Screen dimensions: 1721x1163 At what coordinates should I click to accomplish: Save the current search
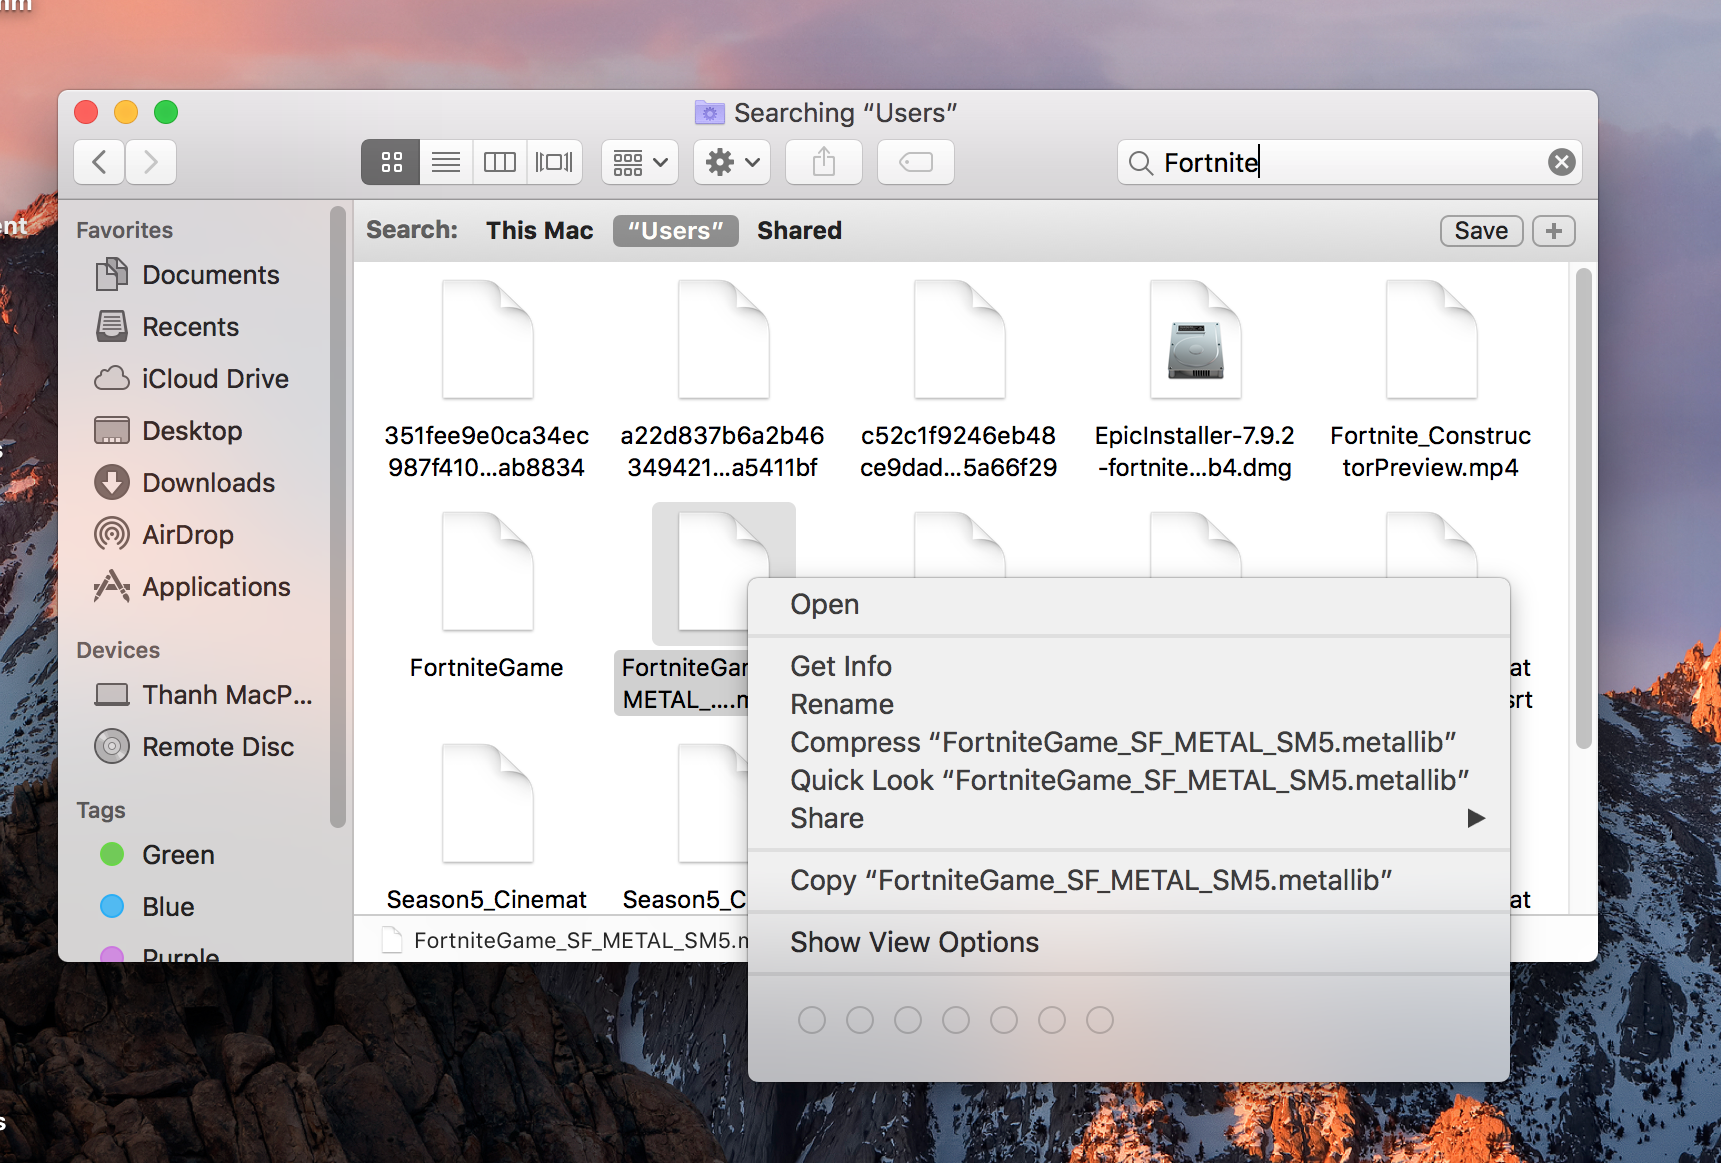[1481, 231]
